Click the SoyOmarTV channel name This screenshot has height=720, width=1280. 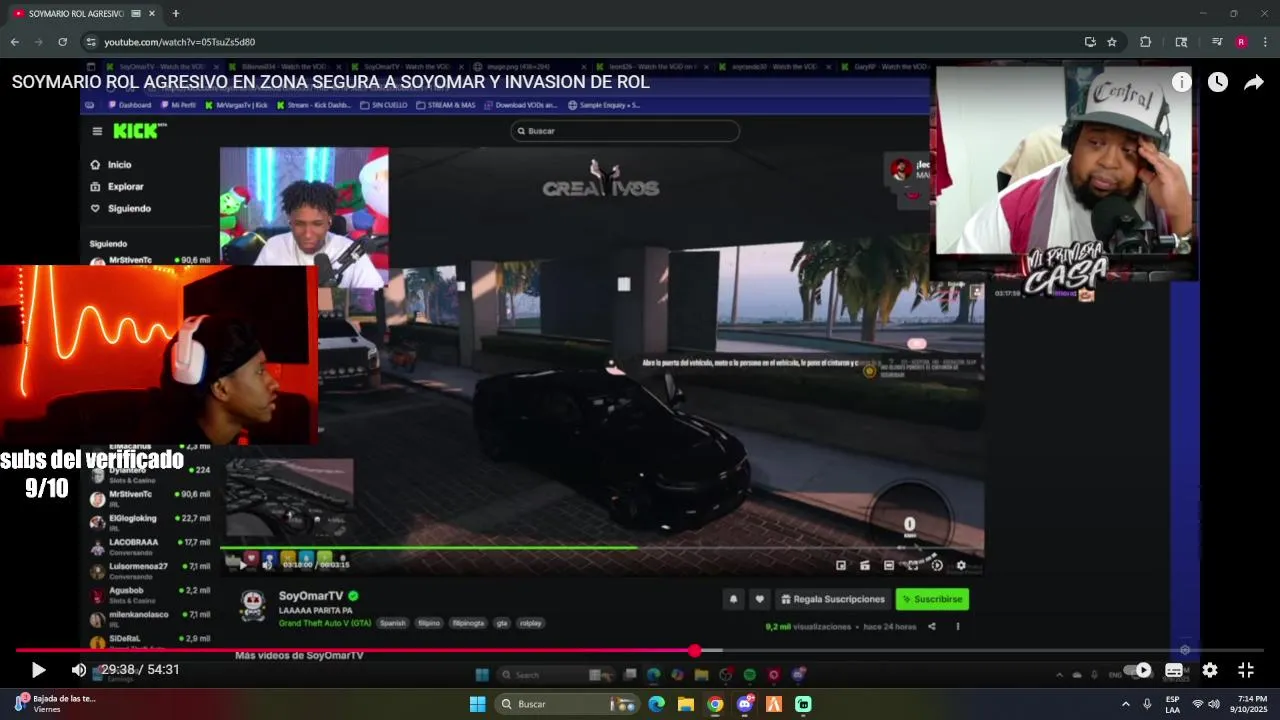[x=311, y=596]
